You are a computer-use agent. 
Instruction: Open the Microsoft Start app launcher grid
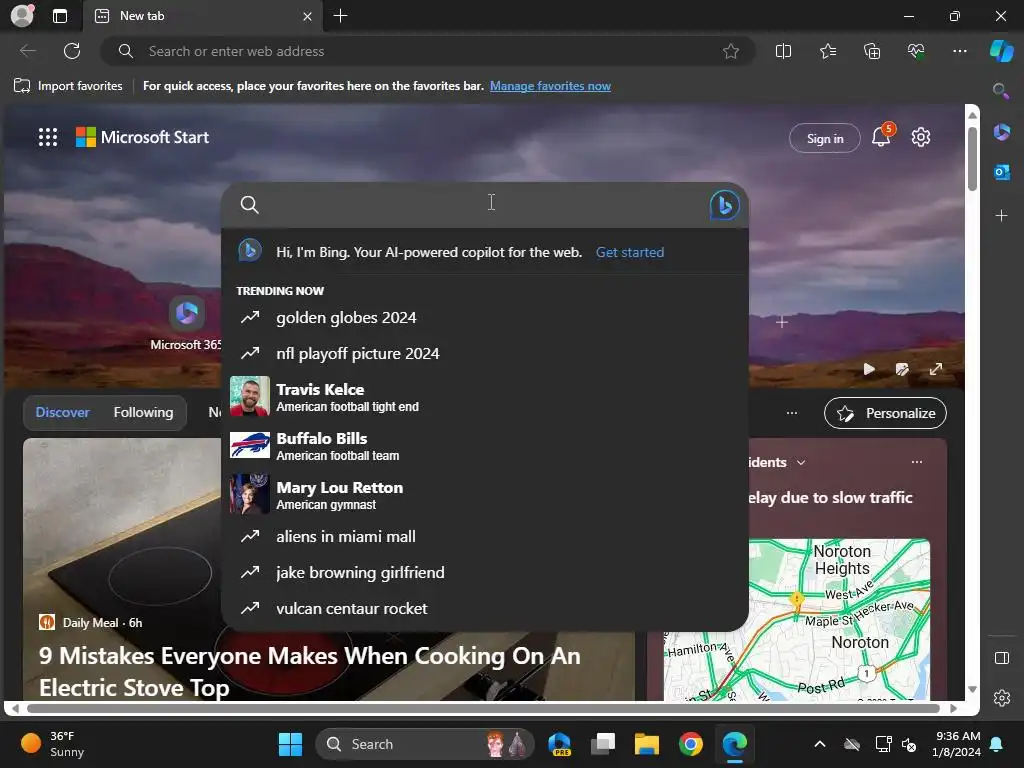[48, 137]
